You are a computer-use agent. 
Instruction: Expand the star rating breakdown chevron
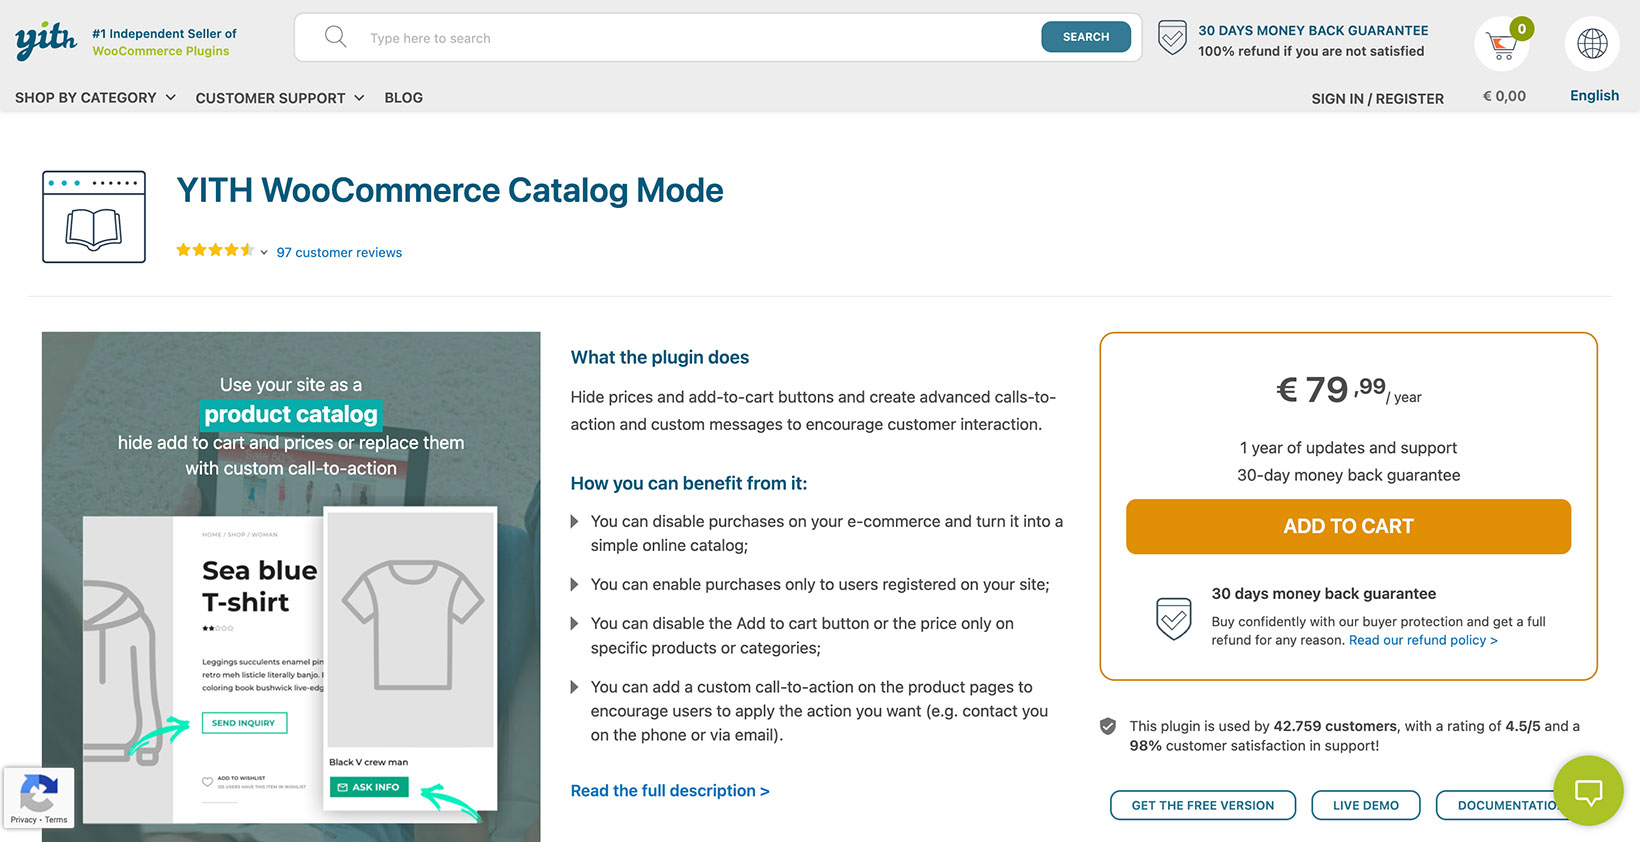point(262,252)
